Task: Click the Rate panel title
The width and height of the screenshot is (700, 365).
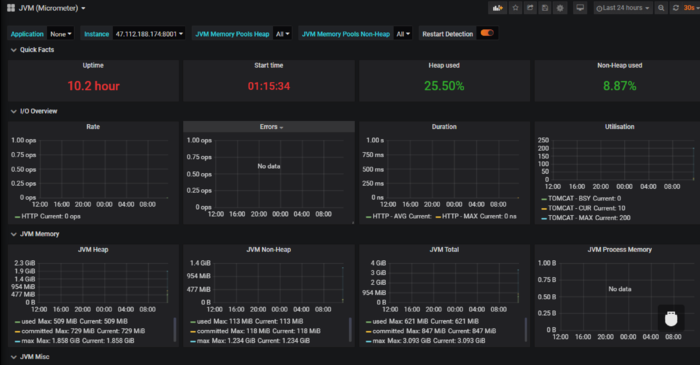Action: tap(93, 127)
